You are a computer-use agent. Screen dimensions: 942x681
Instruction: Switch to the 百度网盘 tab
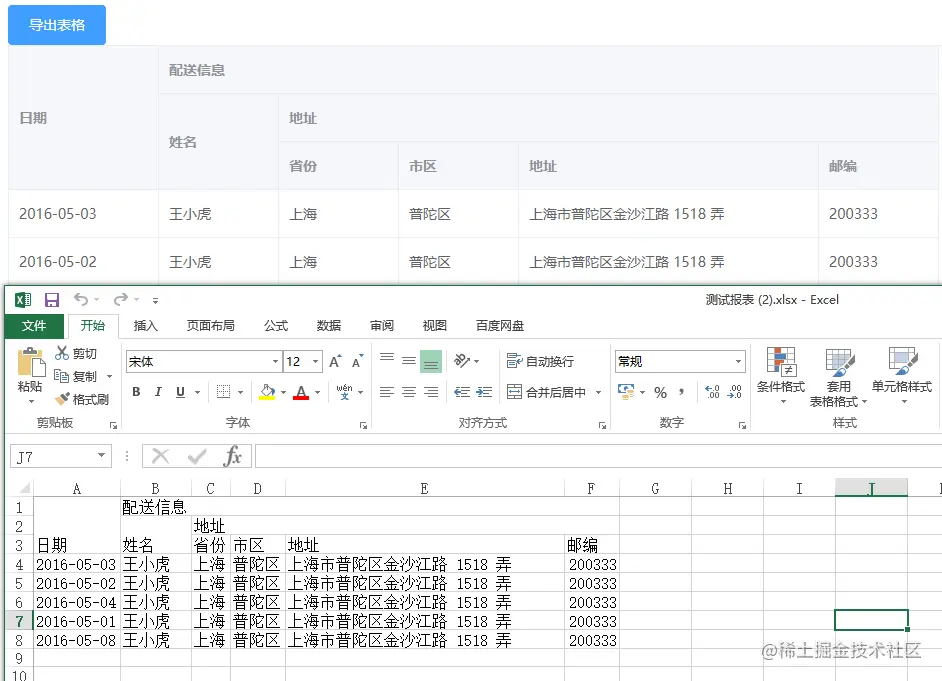[x=500, y=325]
